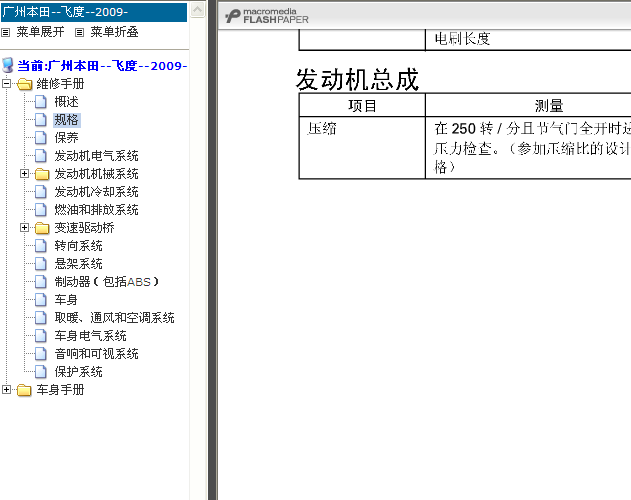Click the Macromedia FlashPaper logo
The height and width of the screenshot is (500, 631).
click(267, 16)
